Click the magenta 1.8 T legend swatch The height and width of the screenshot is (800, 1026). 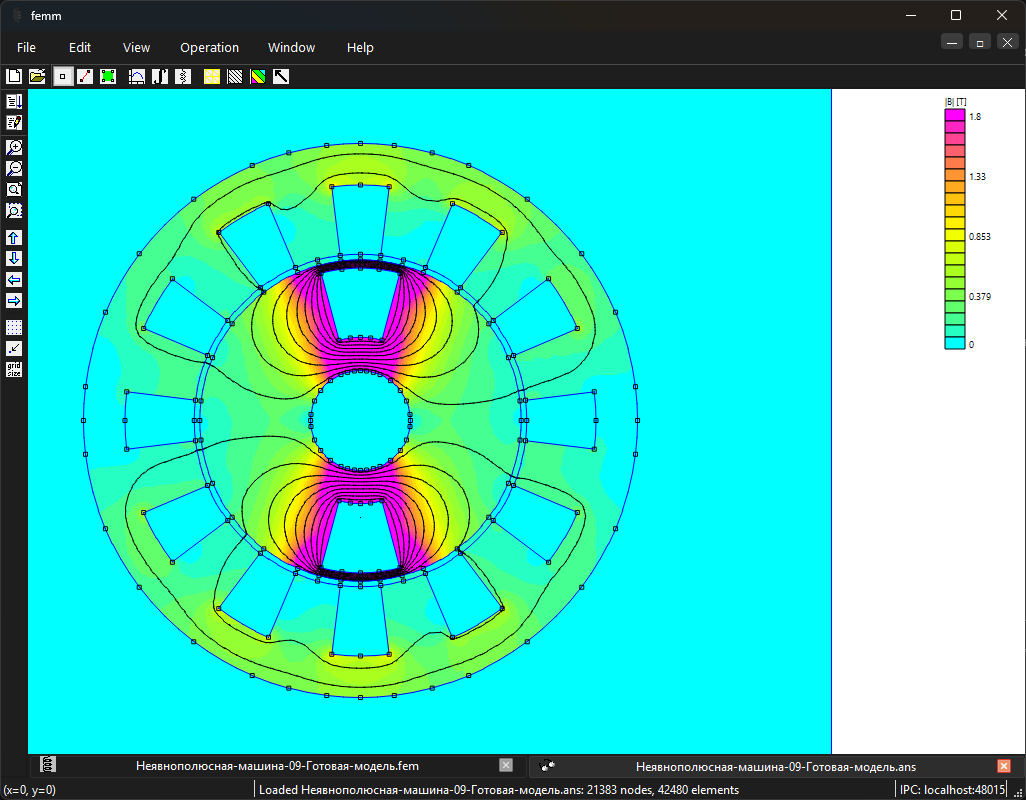tap(955, 115)
